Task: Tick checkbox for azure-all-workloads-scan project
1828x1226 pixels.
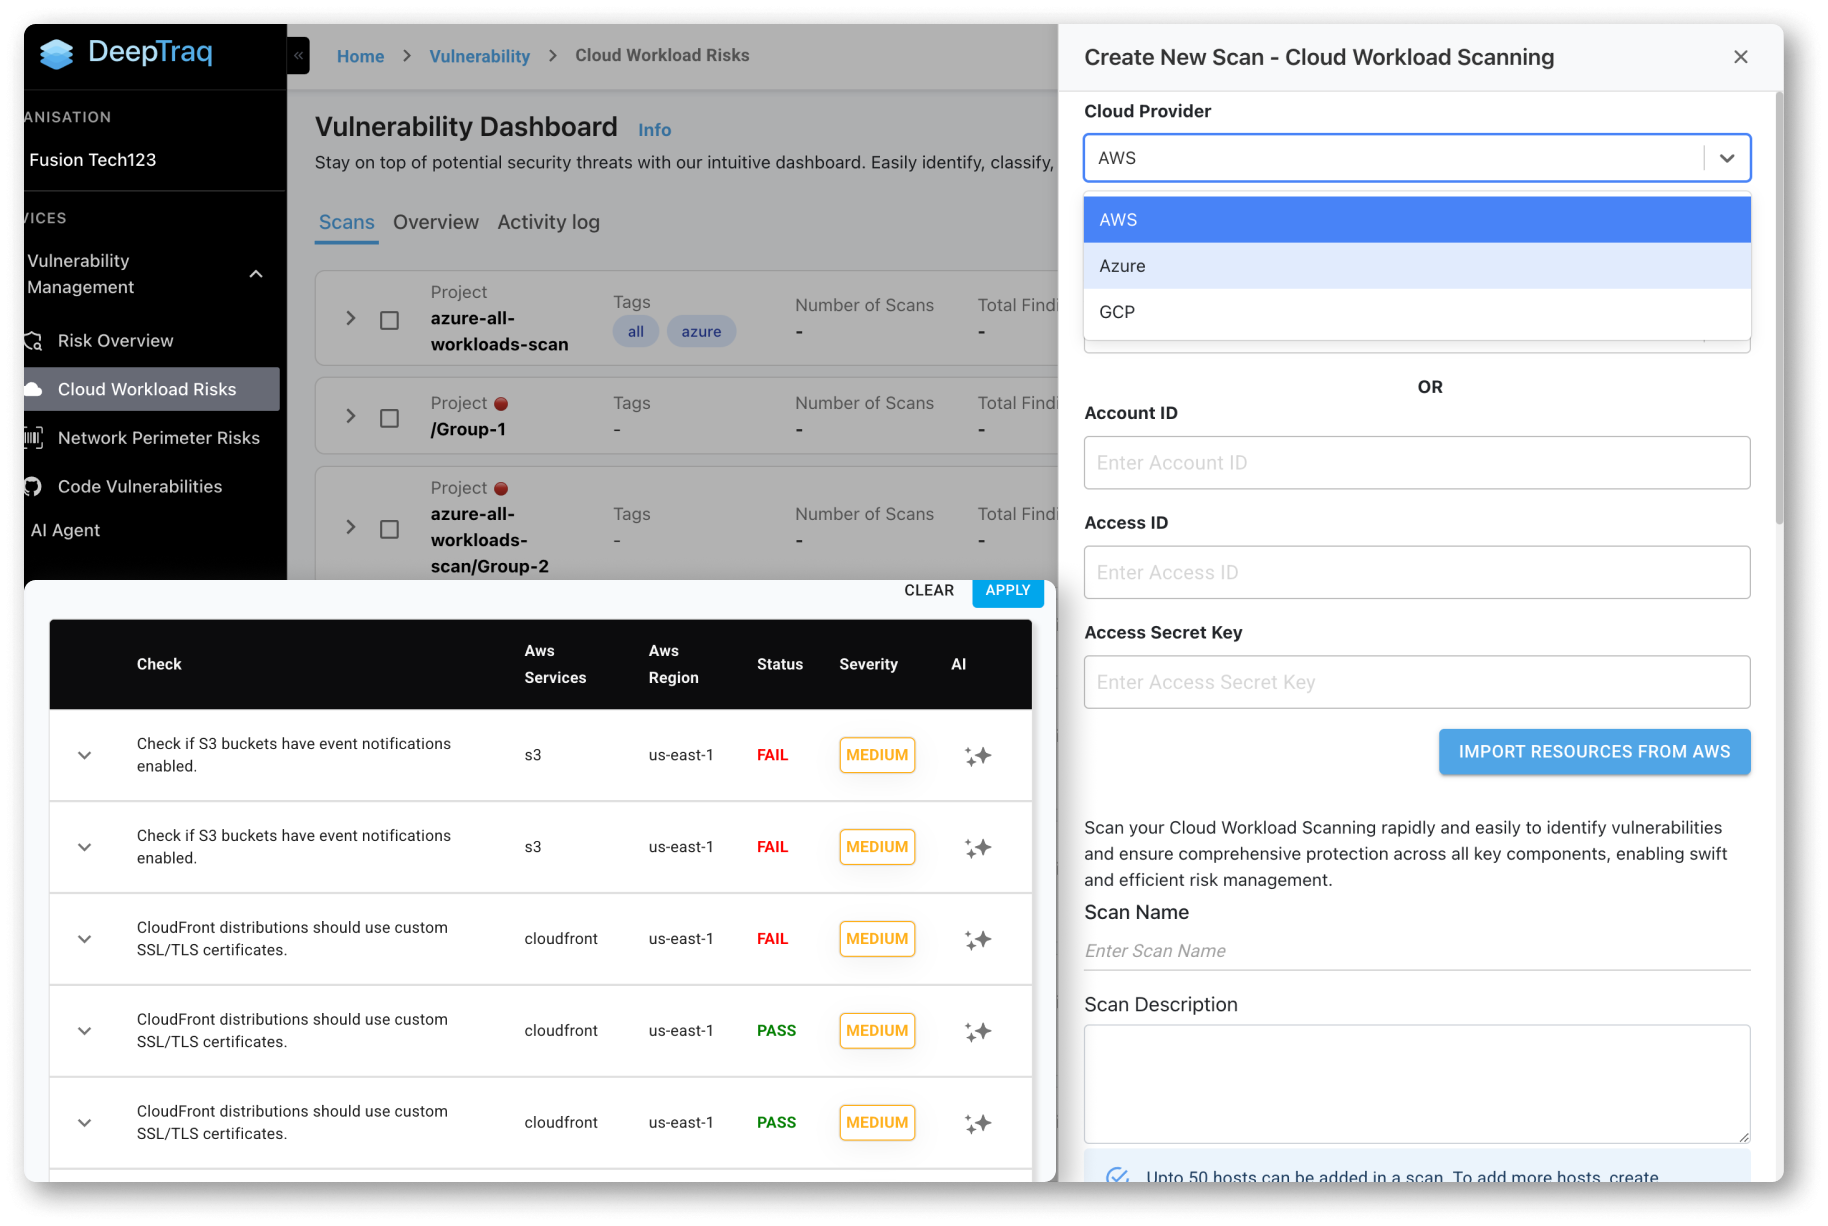Action: click(390, 320)
